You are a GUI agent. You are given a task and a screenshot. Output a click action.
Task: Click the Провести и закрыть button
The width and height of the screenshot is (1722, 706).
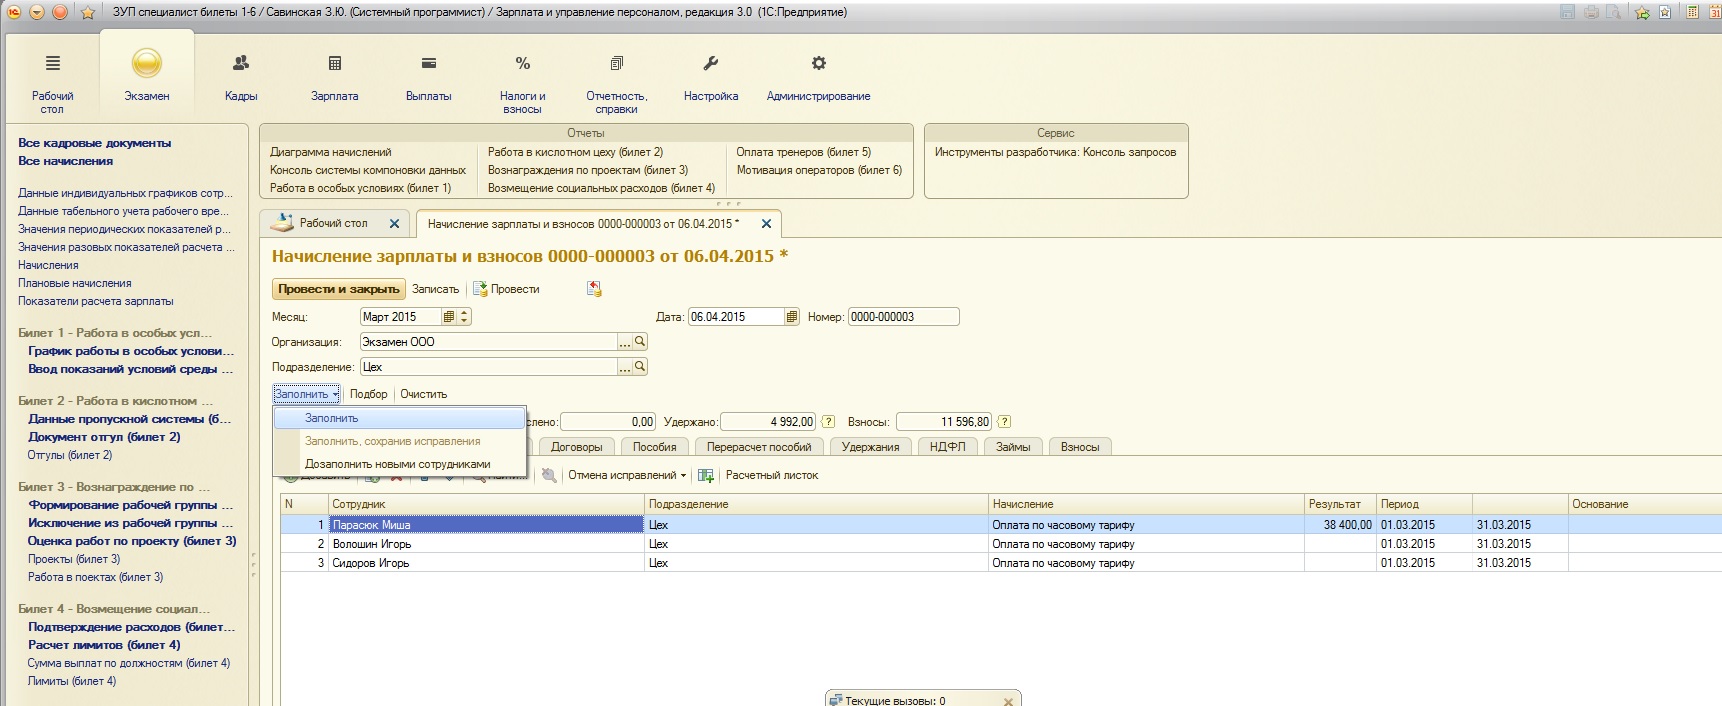[x=339, y=289]
